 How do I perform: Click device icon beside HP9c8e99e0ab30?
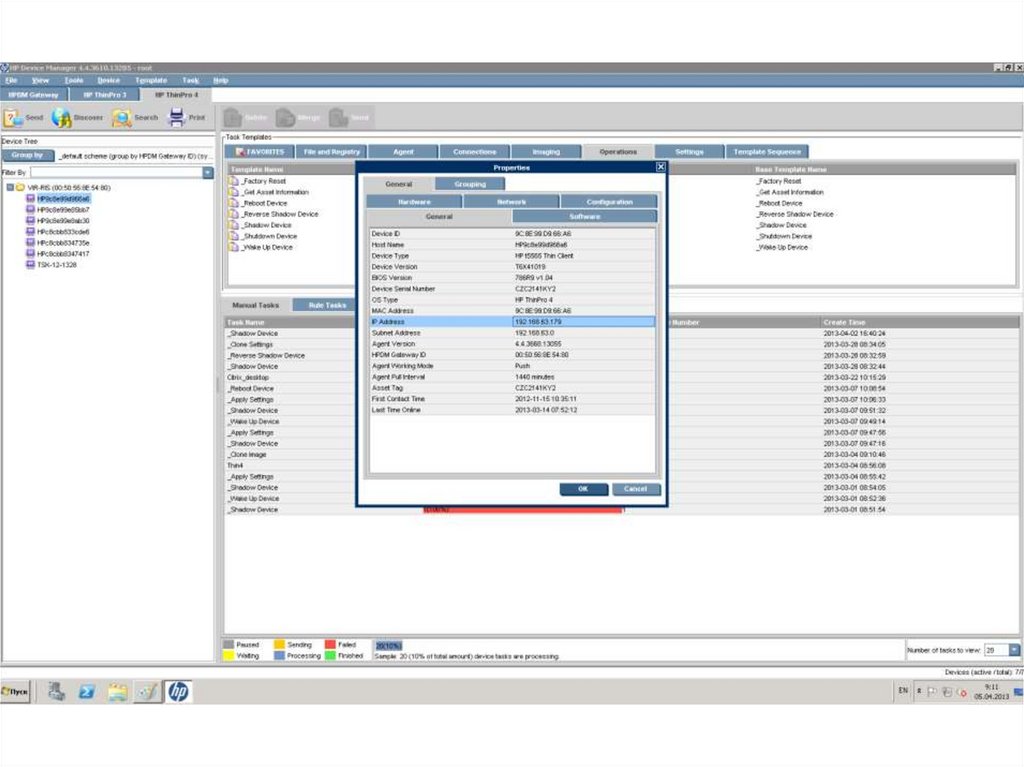[30, 221]
